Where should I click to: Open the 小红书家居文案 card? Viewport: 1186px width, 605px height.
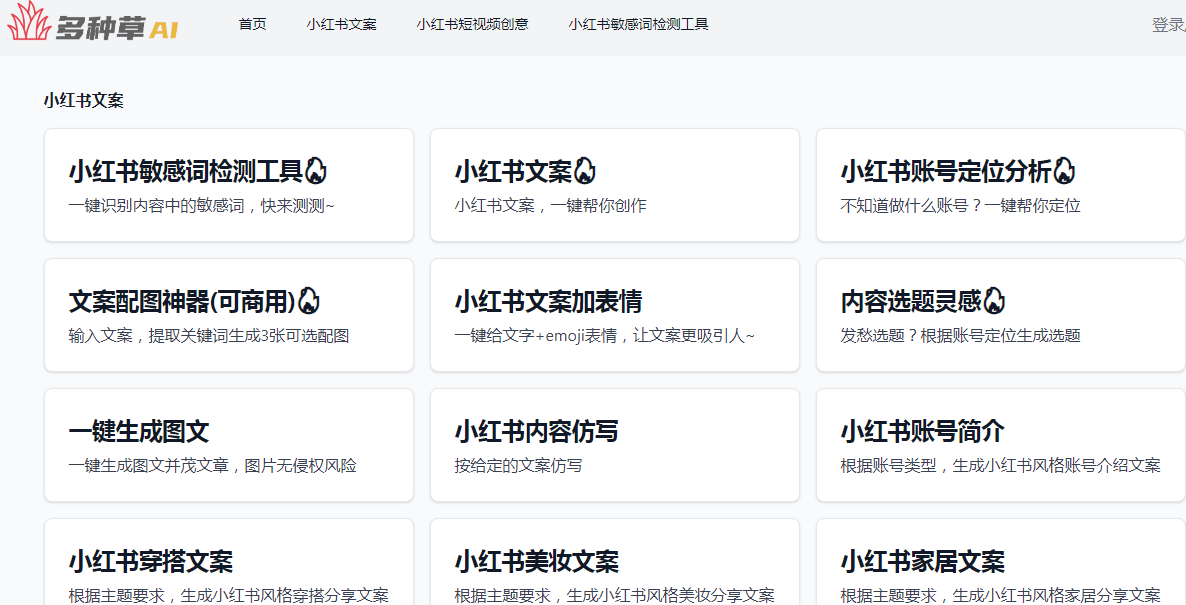pos(1001,562)
